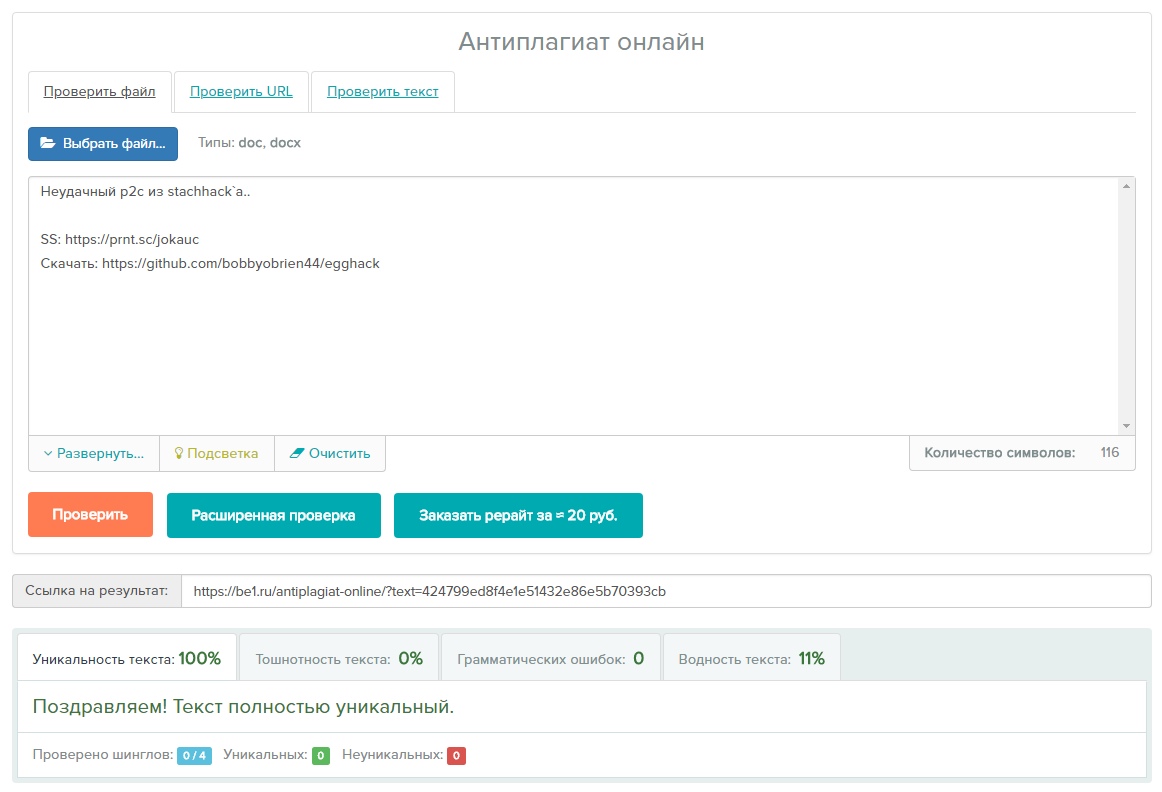
Task: Click the lightbulb icon for Подсветка
Action: click(x=180, y=453)
